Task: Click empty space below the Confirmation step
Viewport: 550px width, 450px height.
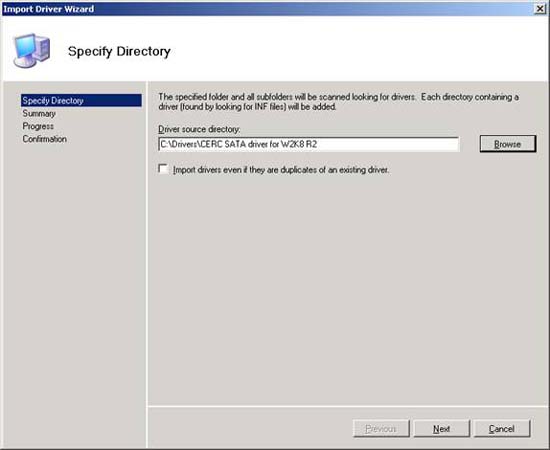Action: 75,281
